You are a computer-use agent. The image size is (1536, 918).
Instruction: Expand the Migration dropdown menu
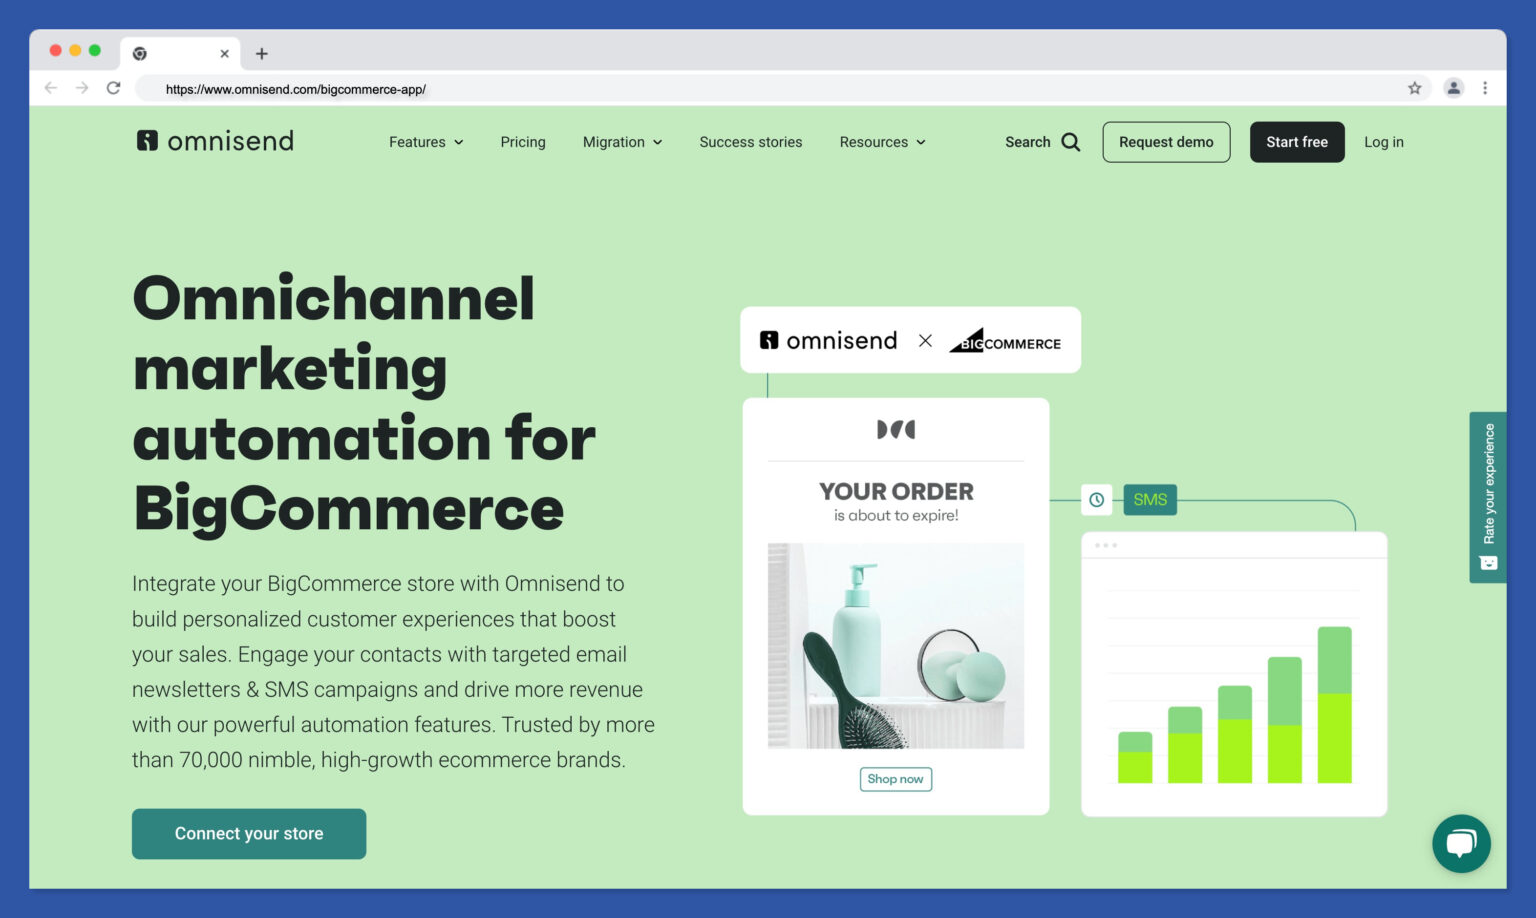click(x=622, y=142)
